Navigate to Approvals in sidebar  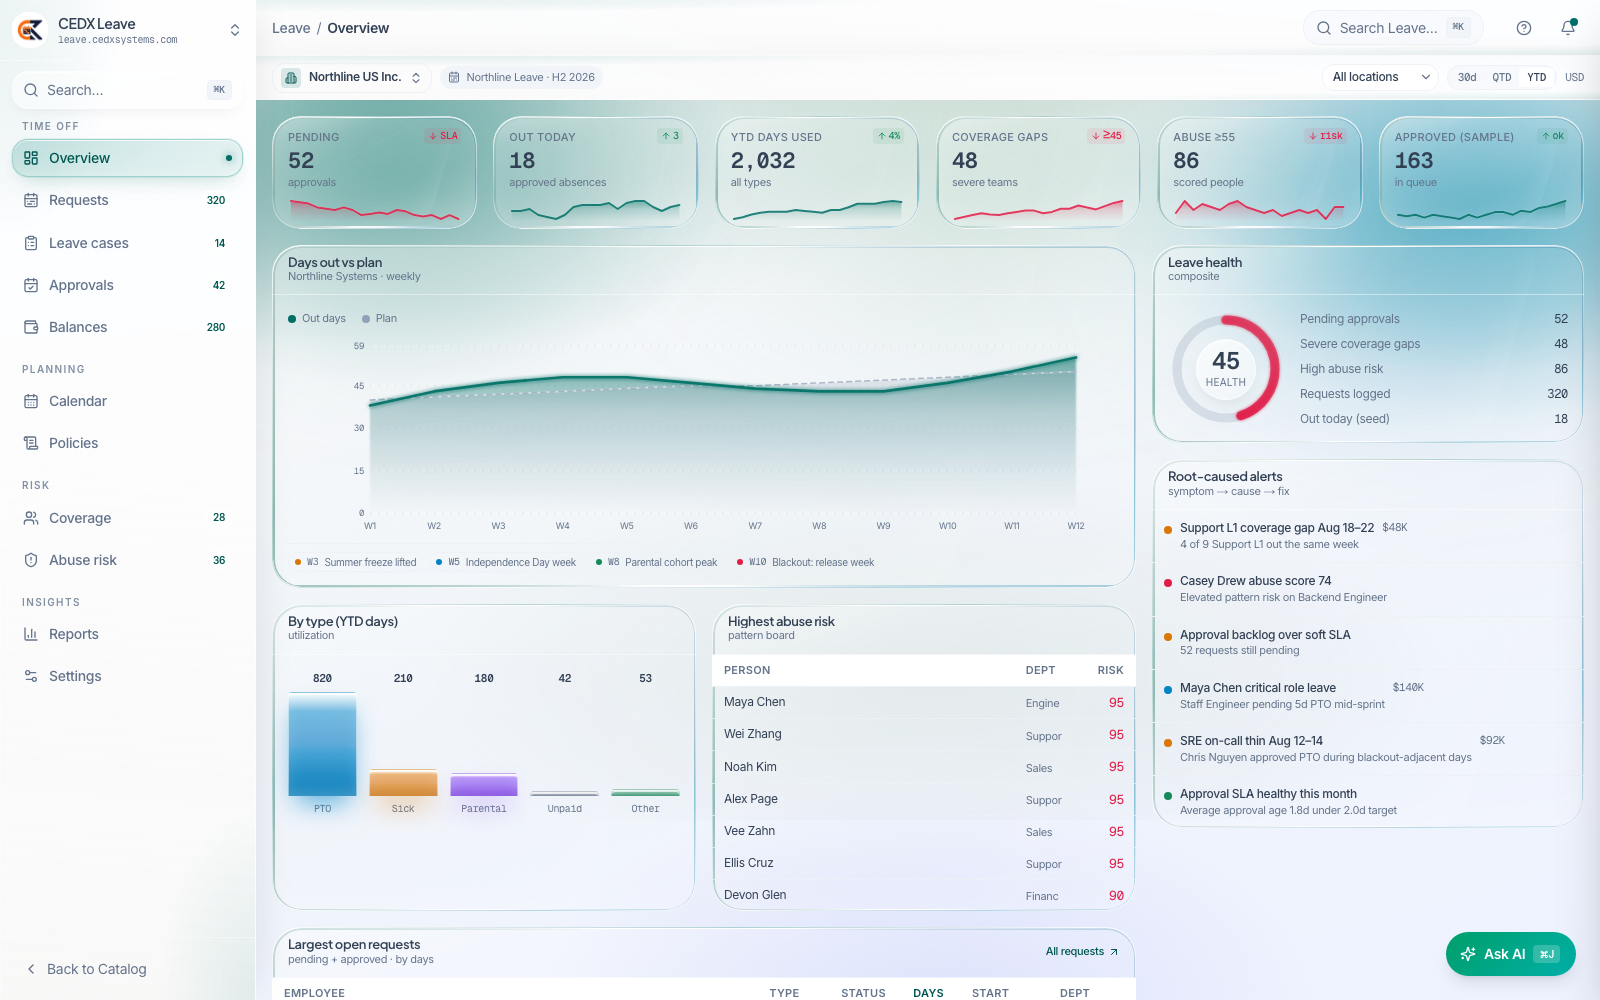[x=127, y=285]
